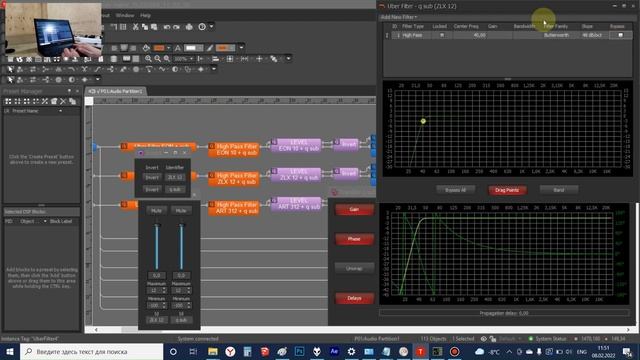640x360 pixels.
Task: Click the Help question-mark circle icon
Action: tap(202, 27)
